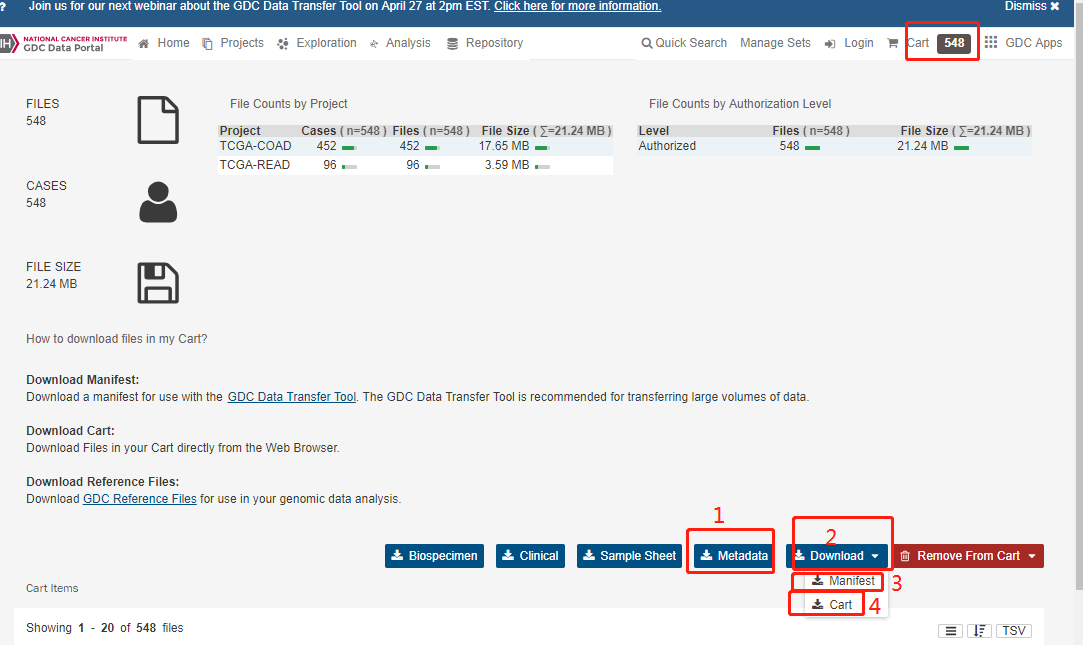Expand the Remove From Cart dropdown
The image size is (1083, 645).
tap(968, 556)
